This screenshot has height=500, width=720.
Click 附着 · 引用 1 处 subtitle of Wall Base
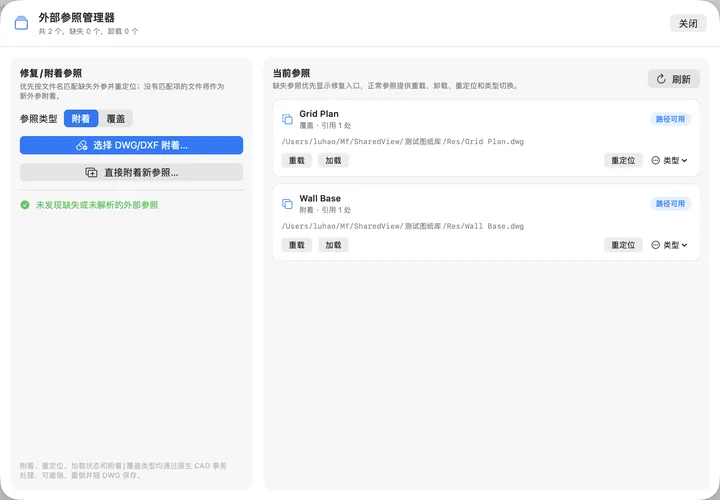325,210
